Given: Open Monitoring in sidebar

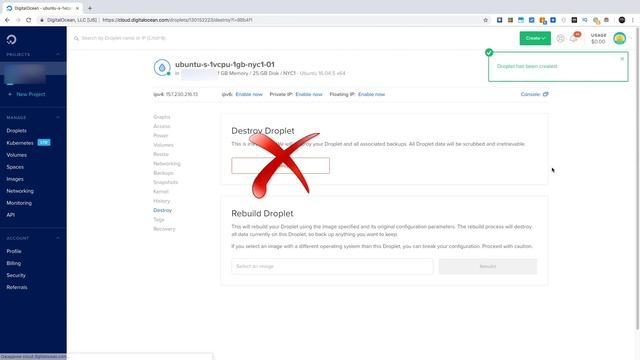Looking at the screenshot, I should tap(19, 203).
